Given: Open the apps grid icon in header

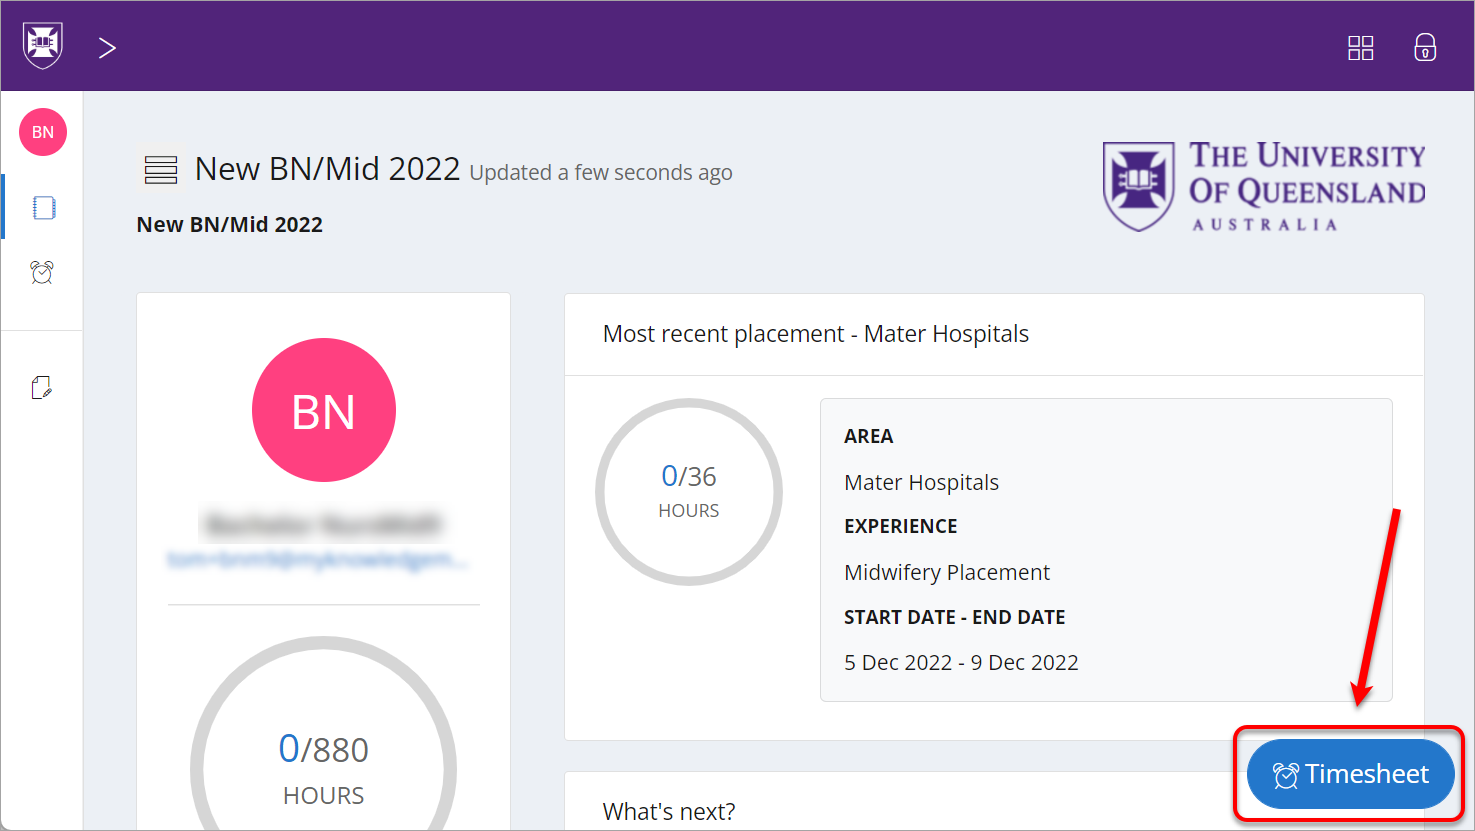Looking at the screenshot, I should pyautogui.click(x=1360, y=48).
